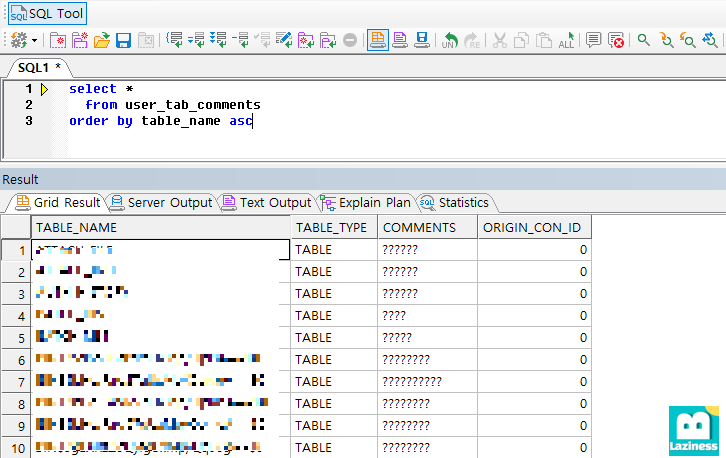Click the Select ALL icon
The width and height of the screenshot is (726, 458).
pos(566,41)
